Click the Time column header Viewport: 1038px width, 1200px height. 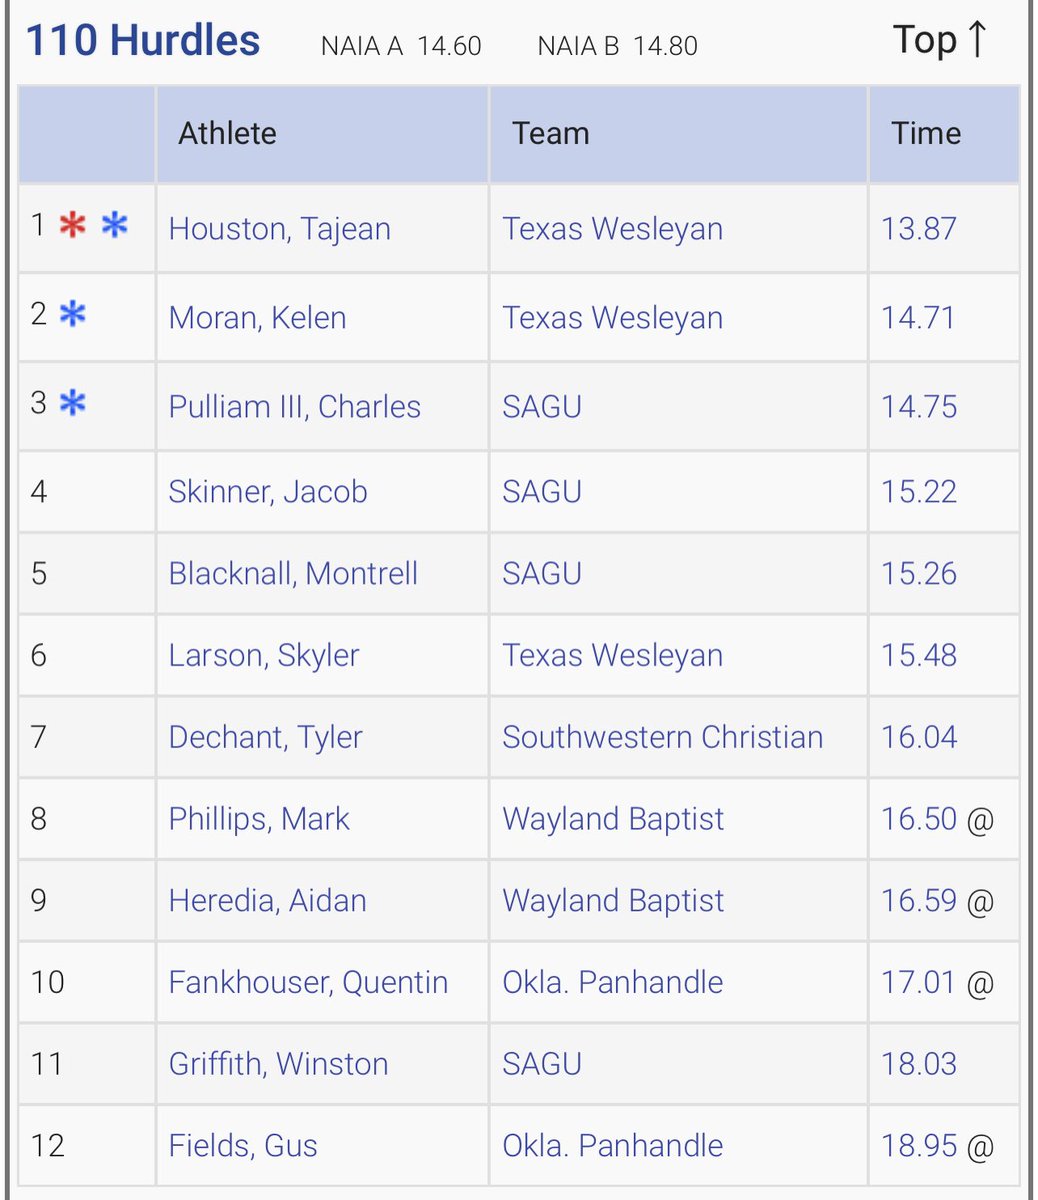926,133
